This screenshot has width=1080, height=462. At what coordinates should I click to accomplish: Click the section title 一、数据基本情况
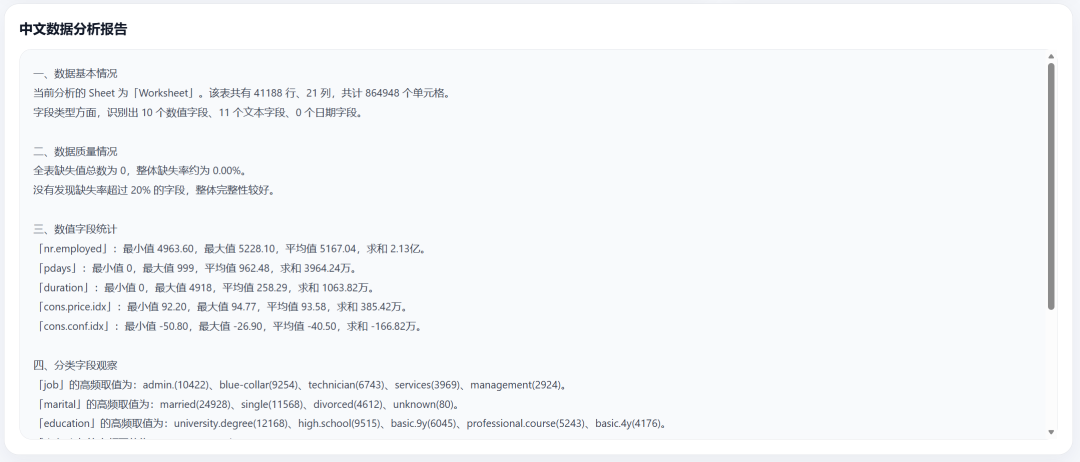(x=75, y=74)
